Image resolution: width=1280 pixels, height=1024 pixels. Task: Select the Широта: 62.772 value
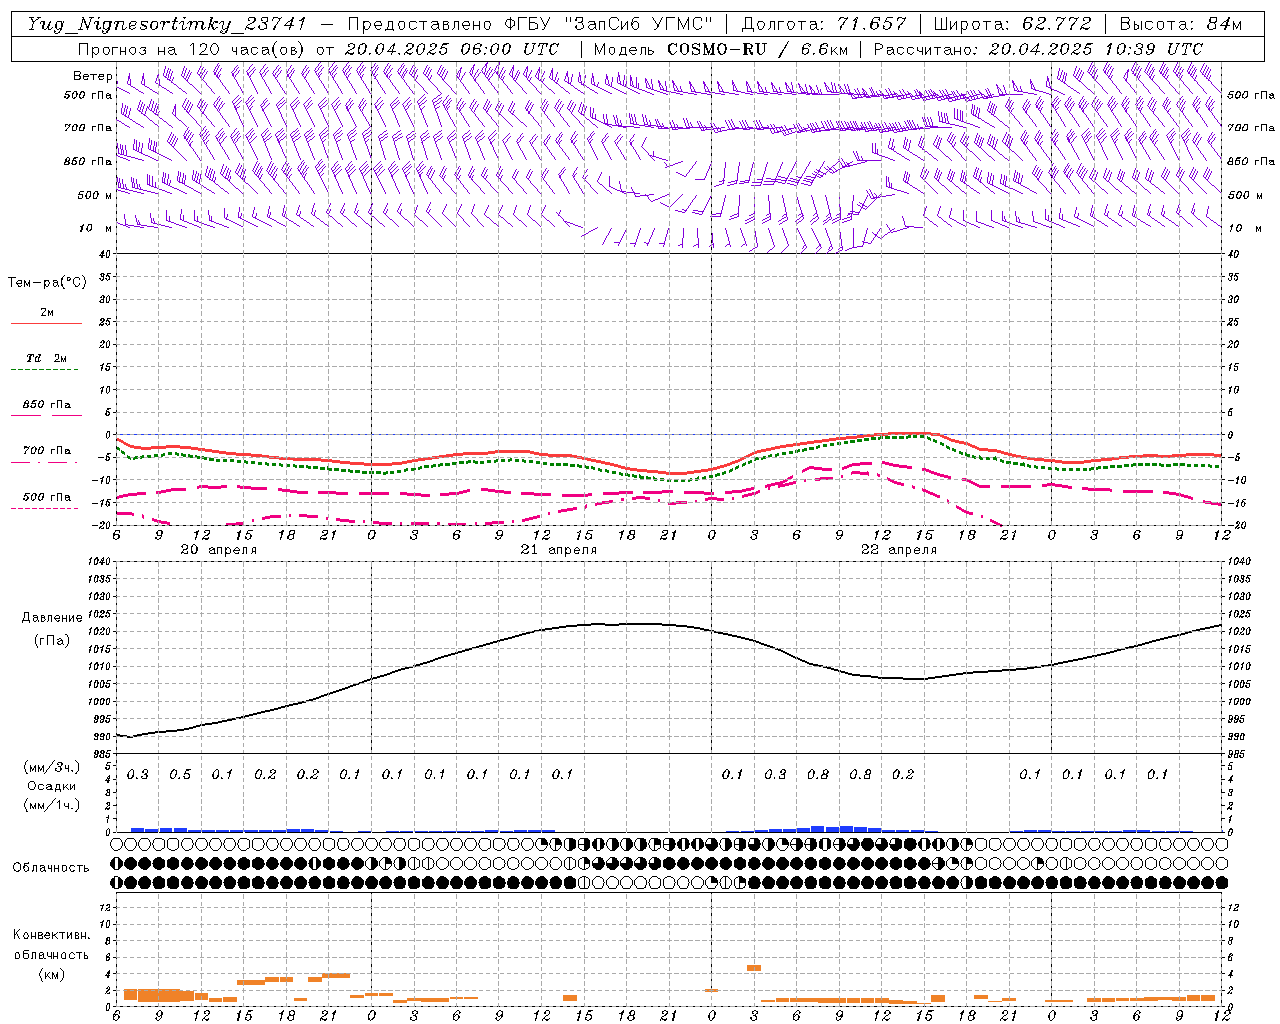pyautogui.click(x=1013, y=24)
